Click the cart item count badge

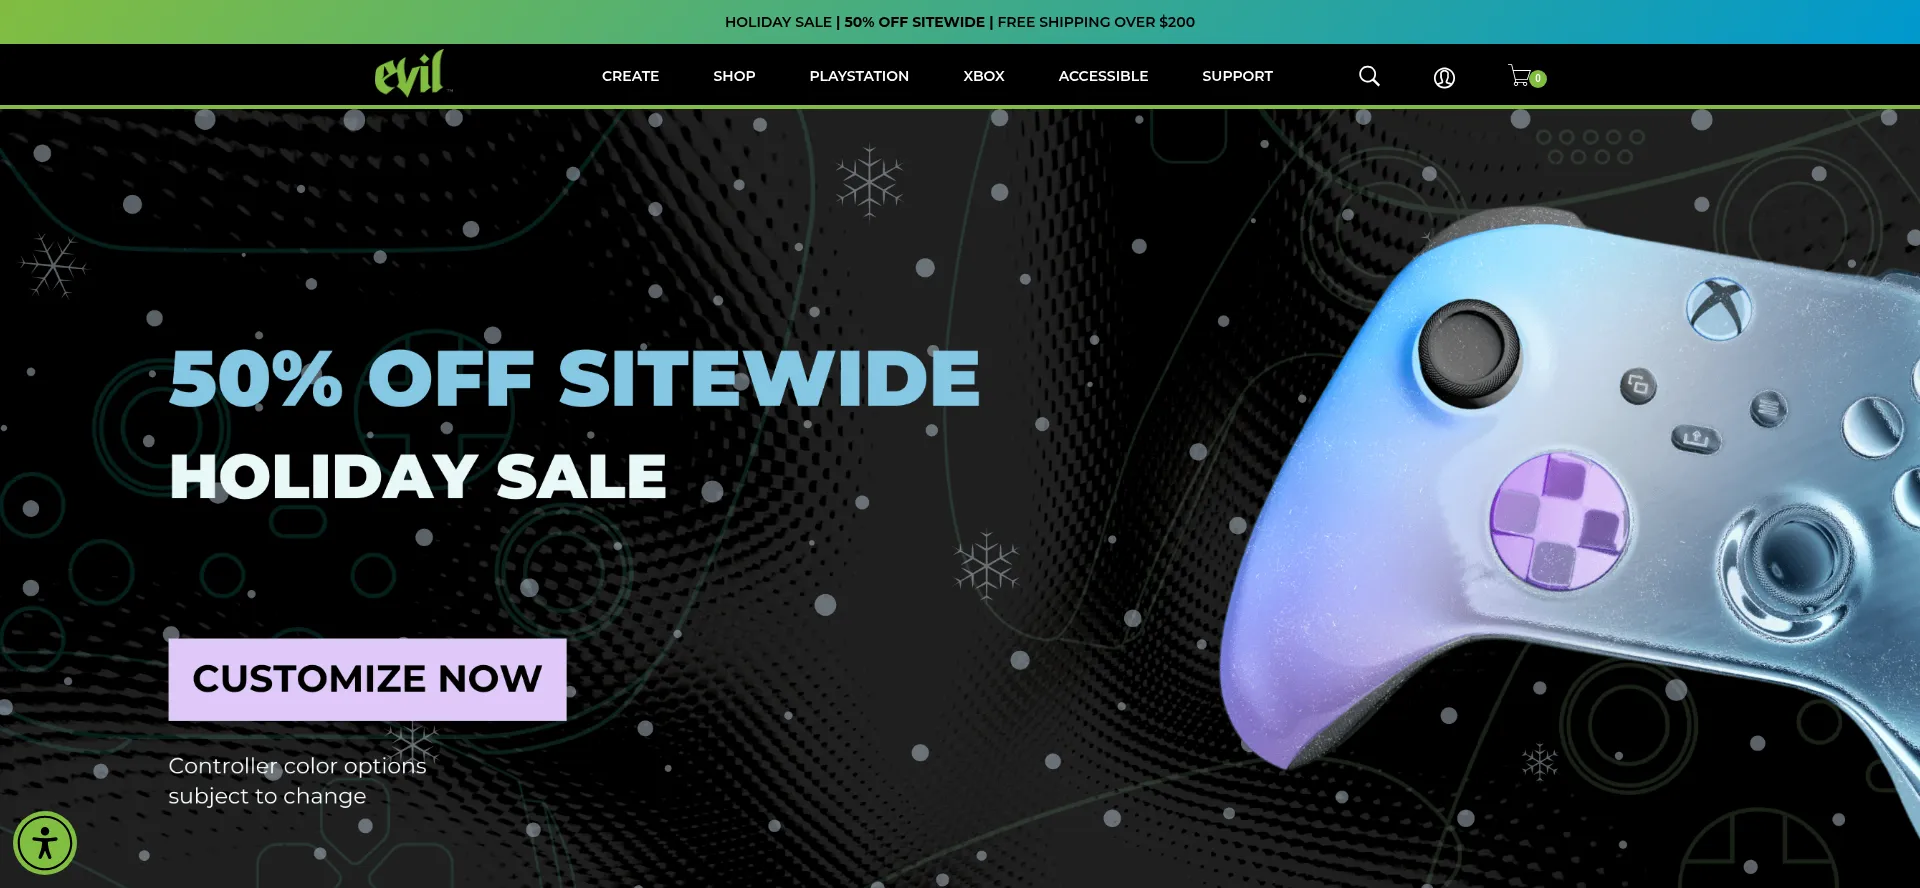coord(1538,78)
